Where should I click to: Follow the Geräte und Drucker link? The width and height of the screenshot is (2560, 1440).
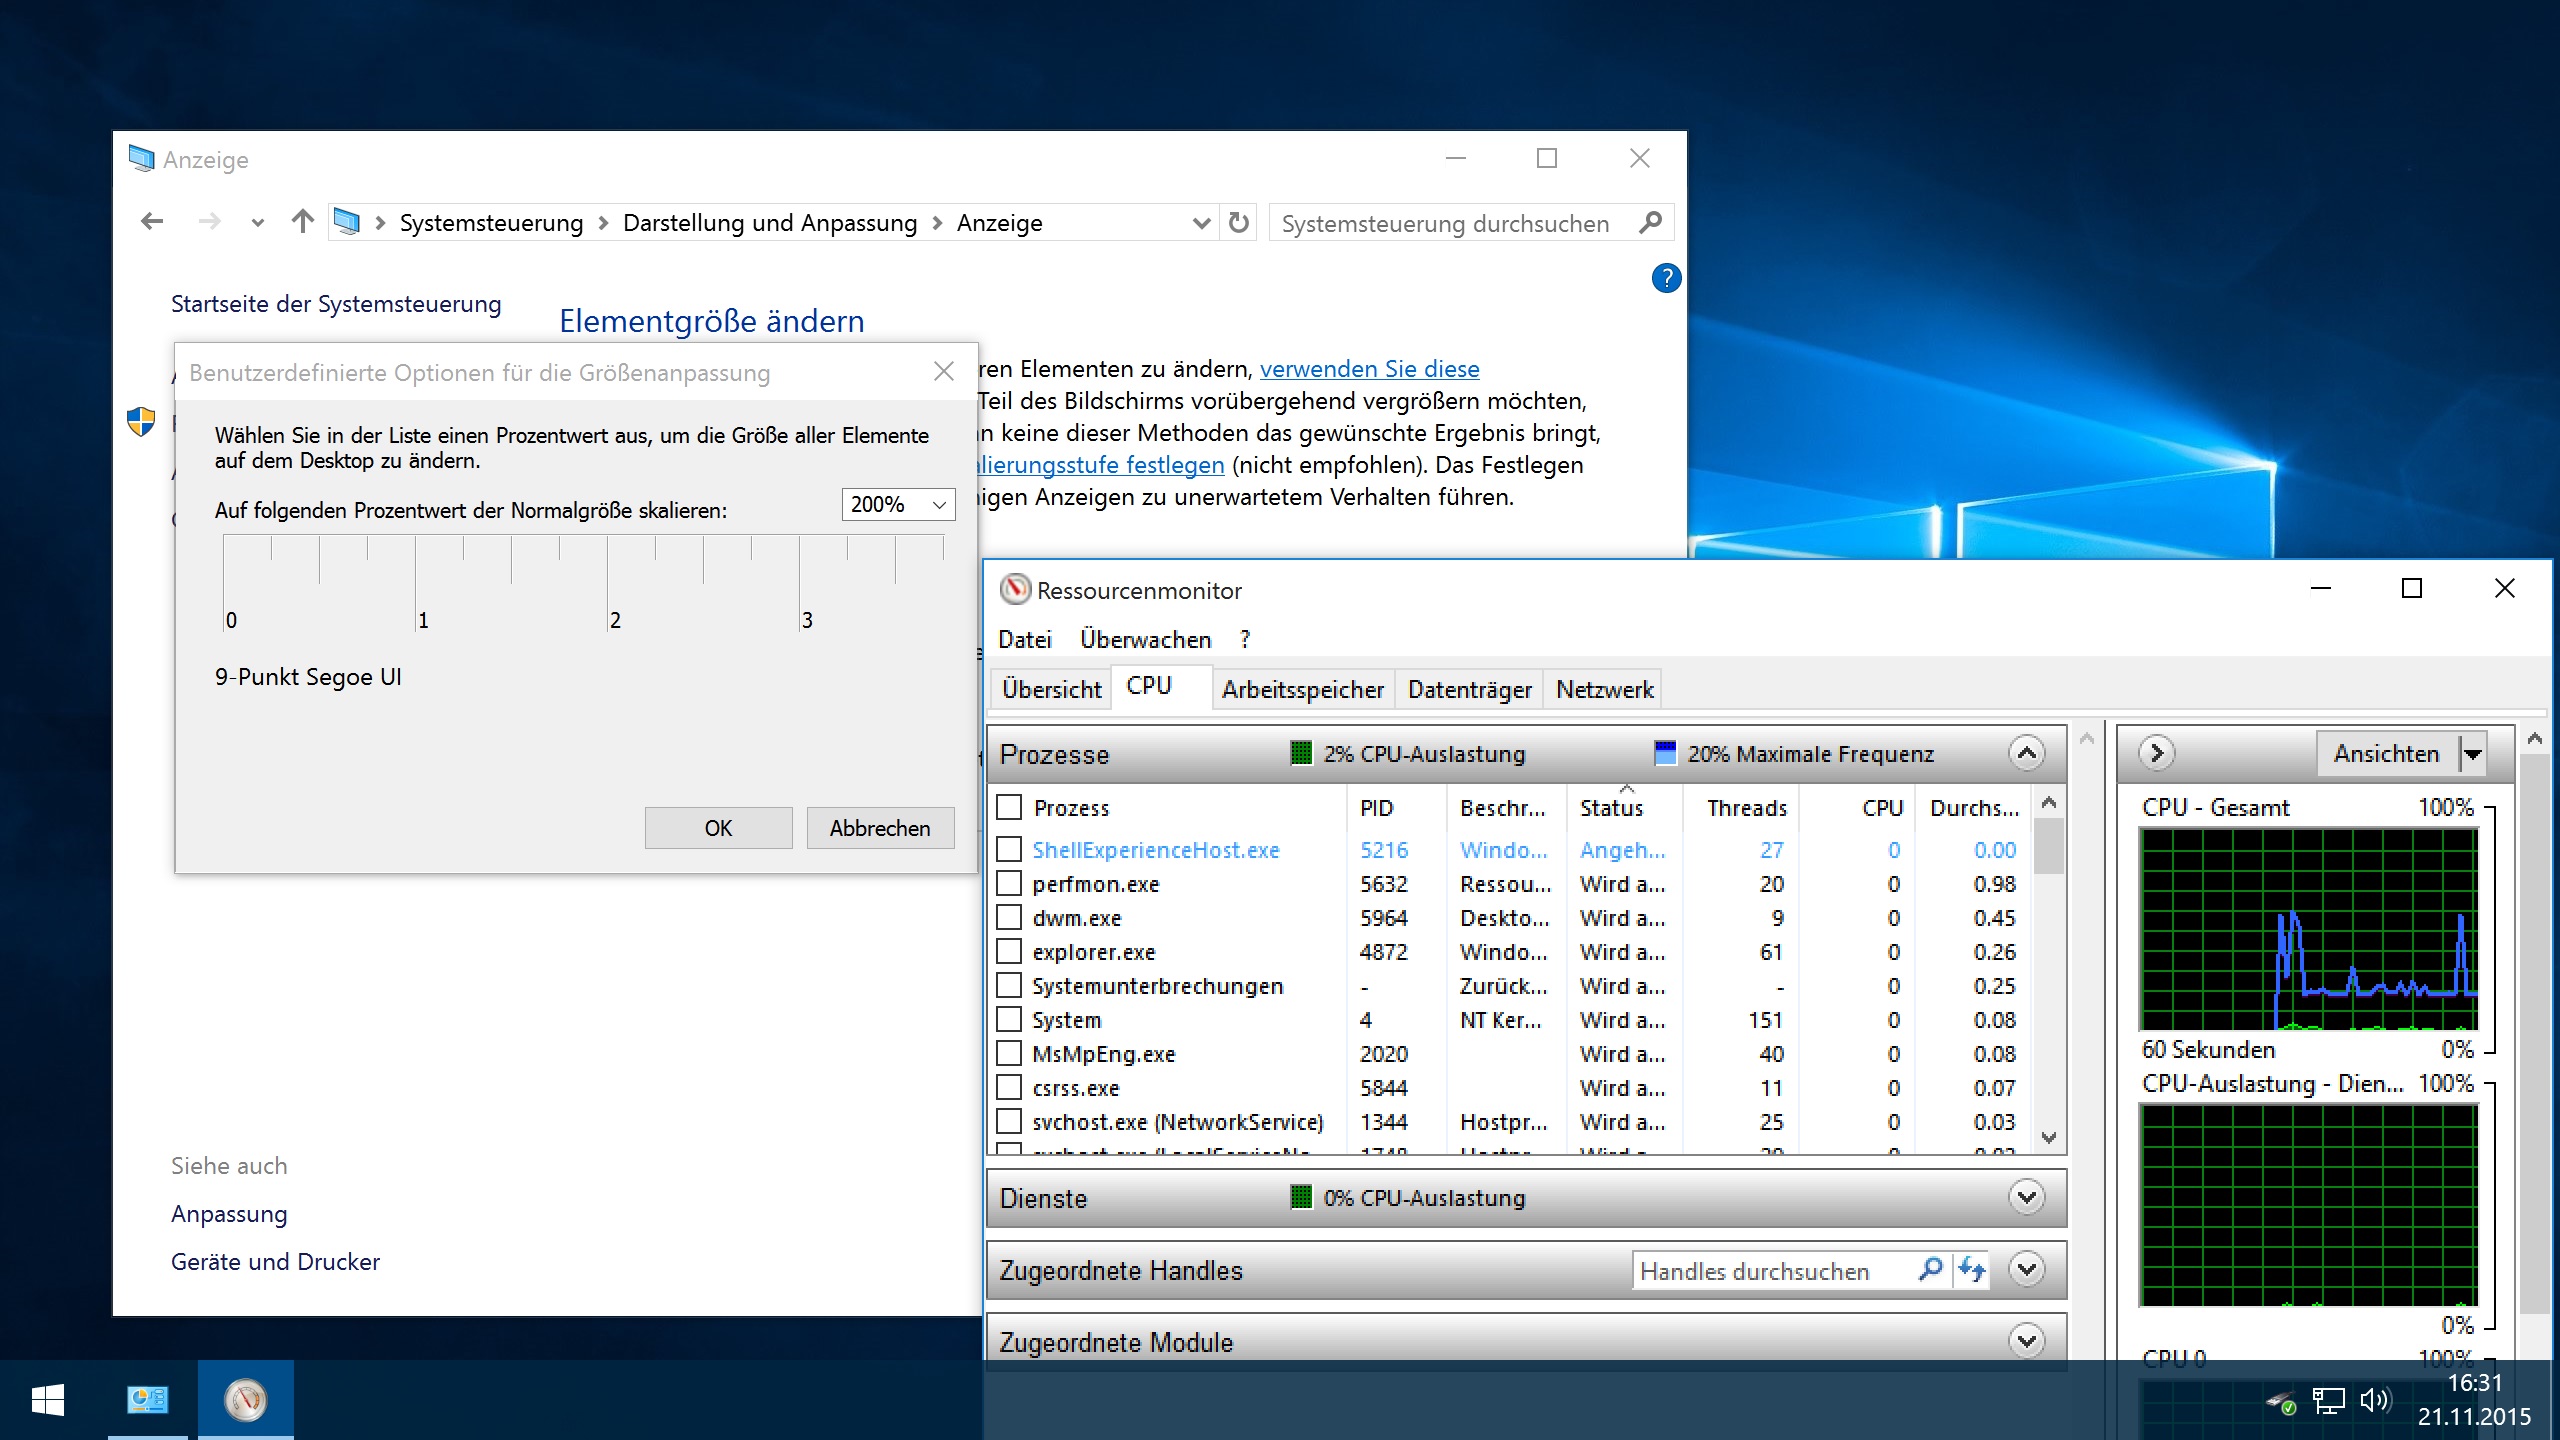coord(275,1262)
